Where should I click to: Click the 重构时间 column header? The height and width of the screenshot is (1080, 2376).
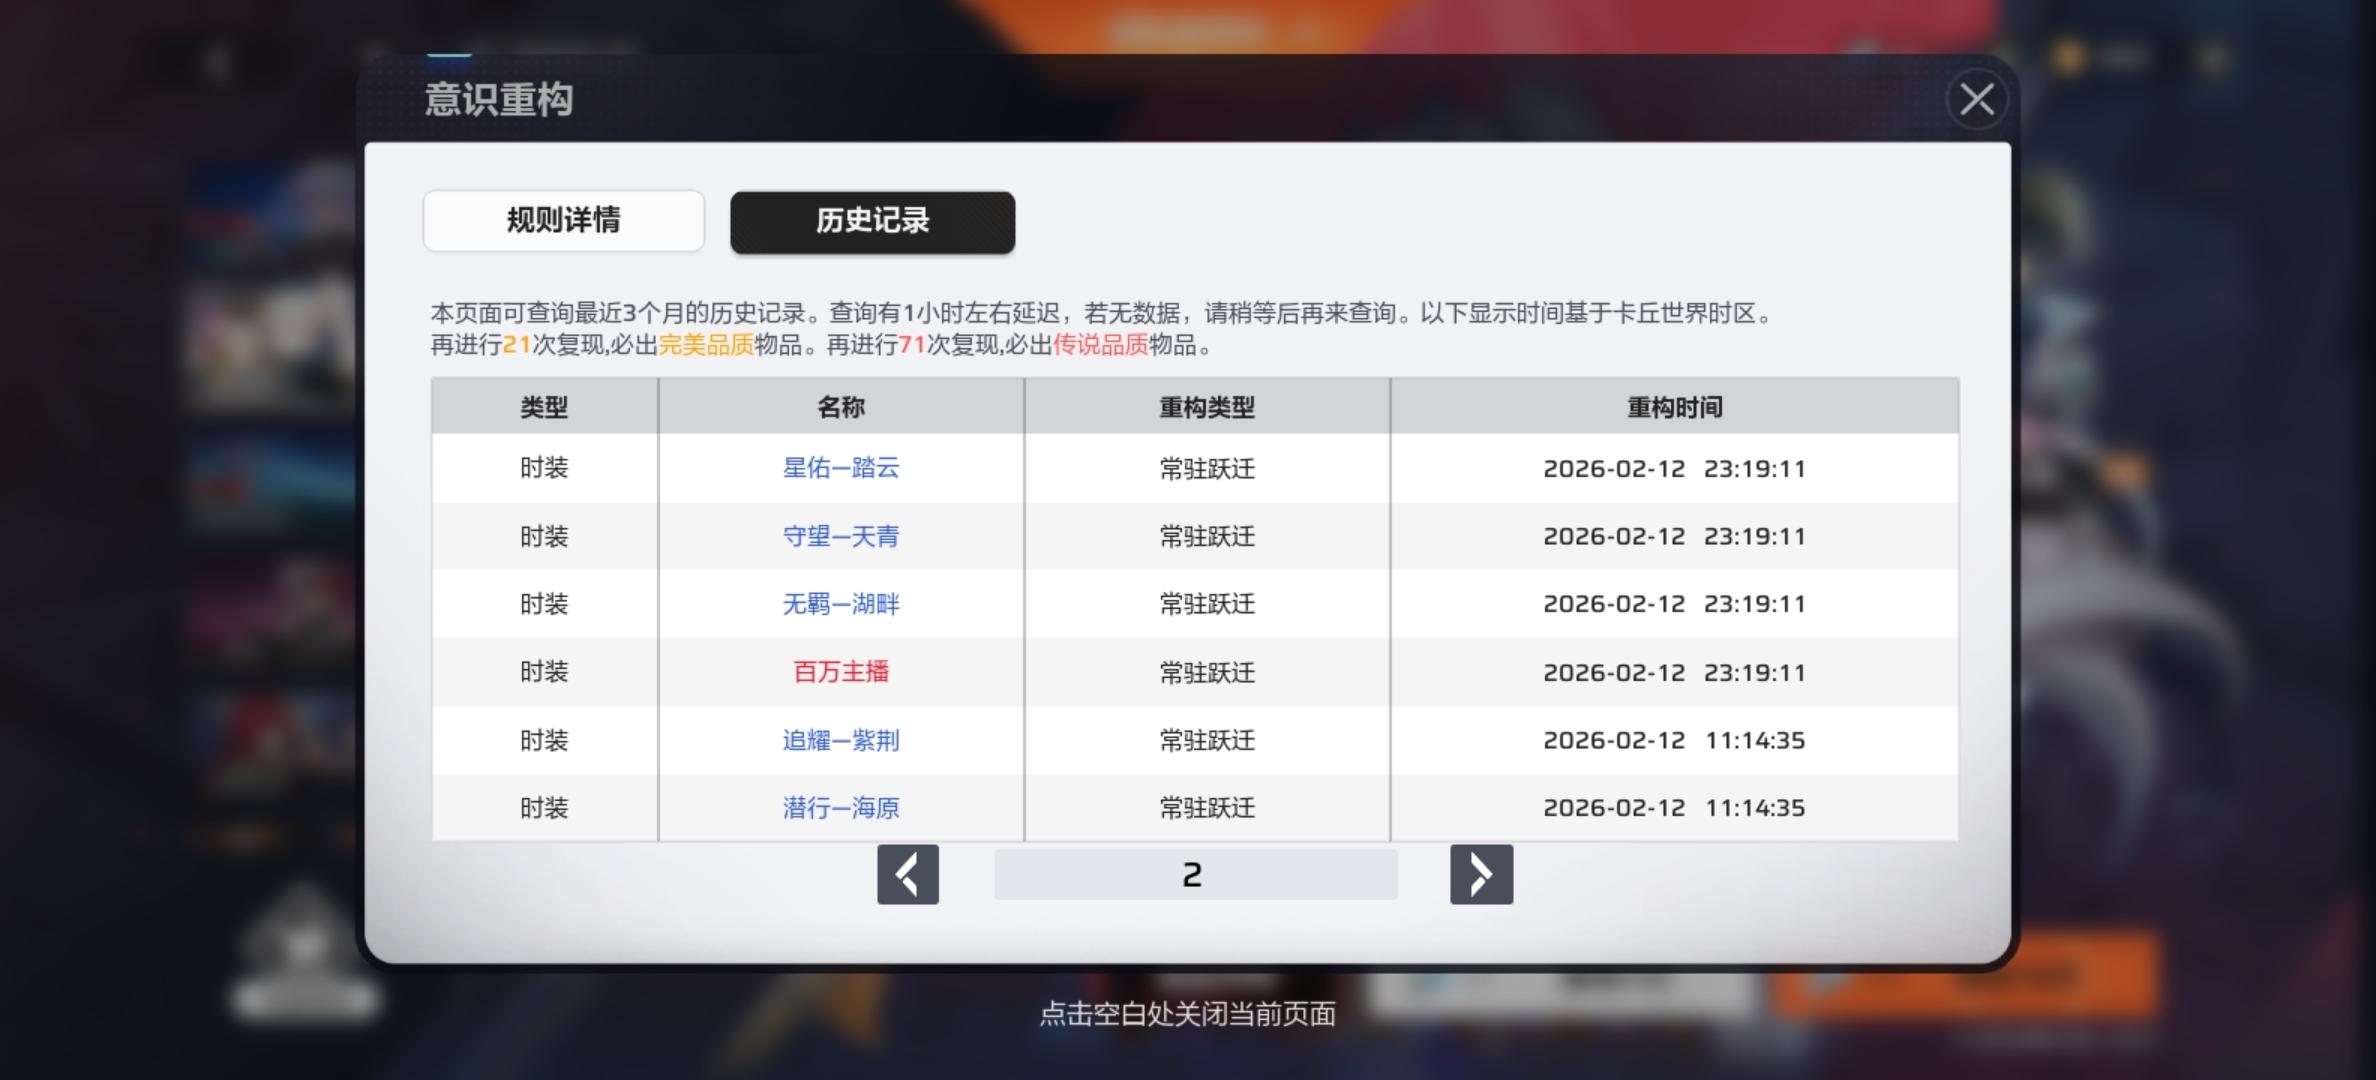tap(1674, 407)
